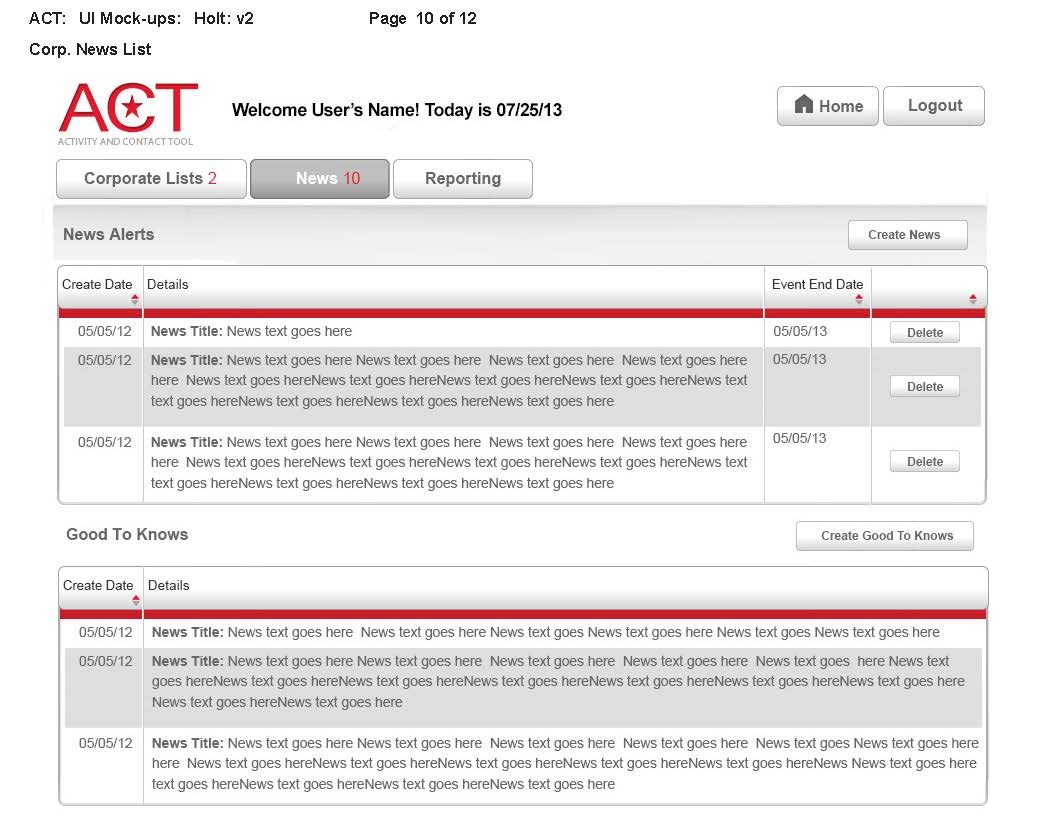This screenshot has height=825, width=1045.
Task: Select the first single-line news alert entry
Action: [x=252, y=332]
